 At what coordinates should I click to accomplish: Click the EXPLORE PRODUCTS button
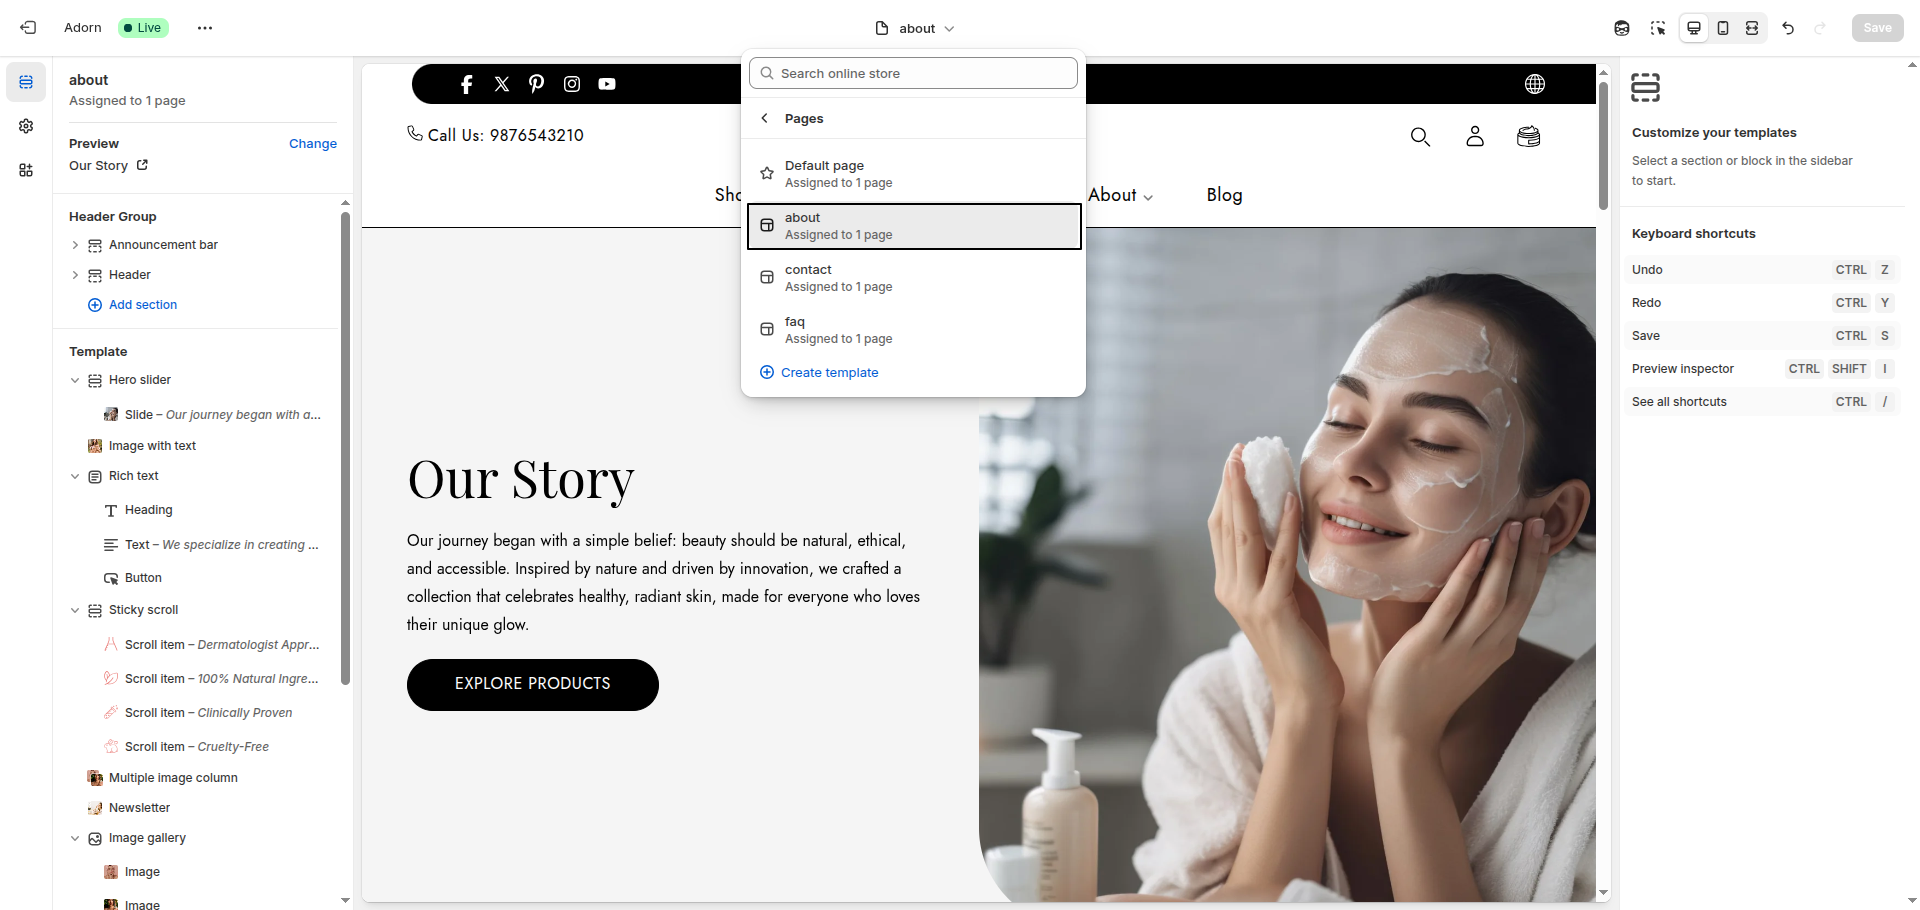(x=533, y=685)
